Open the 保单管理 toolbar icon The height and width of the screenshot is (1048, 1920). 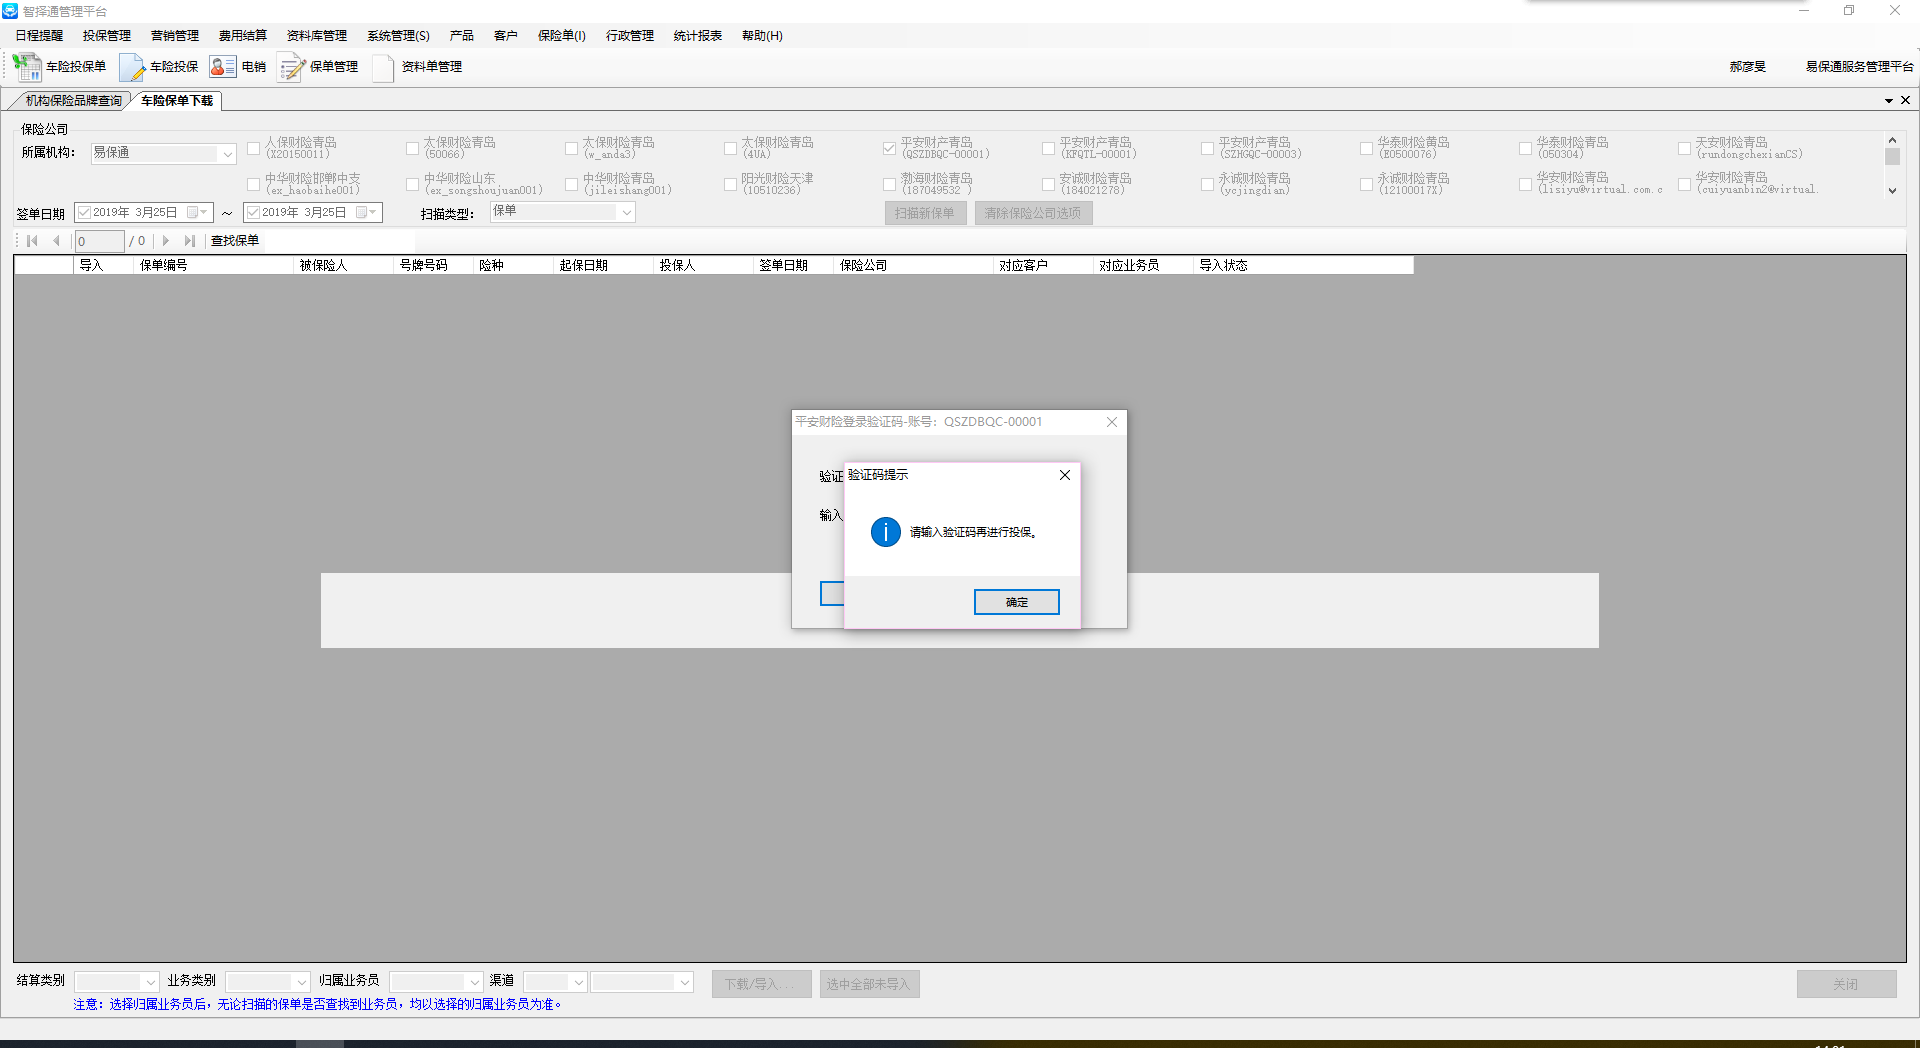[x=318, y=67]
